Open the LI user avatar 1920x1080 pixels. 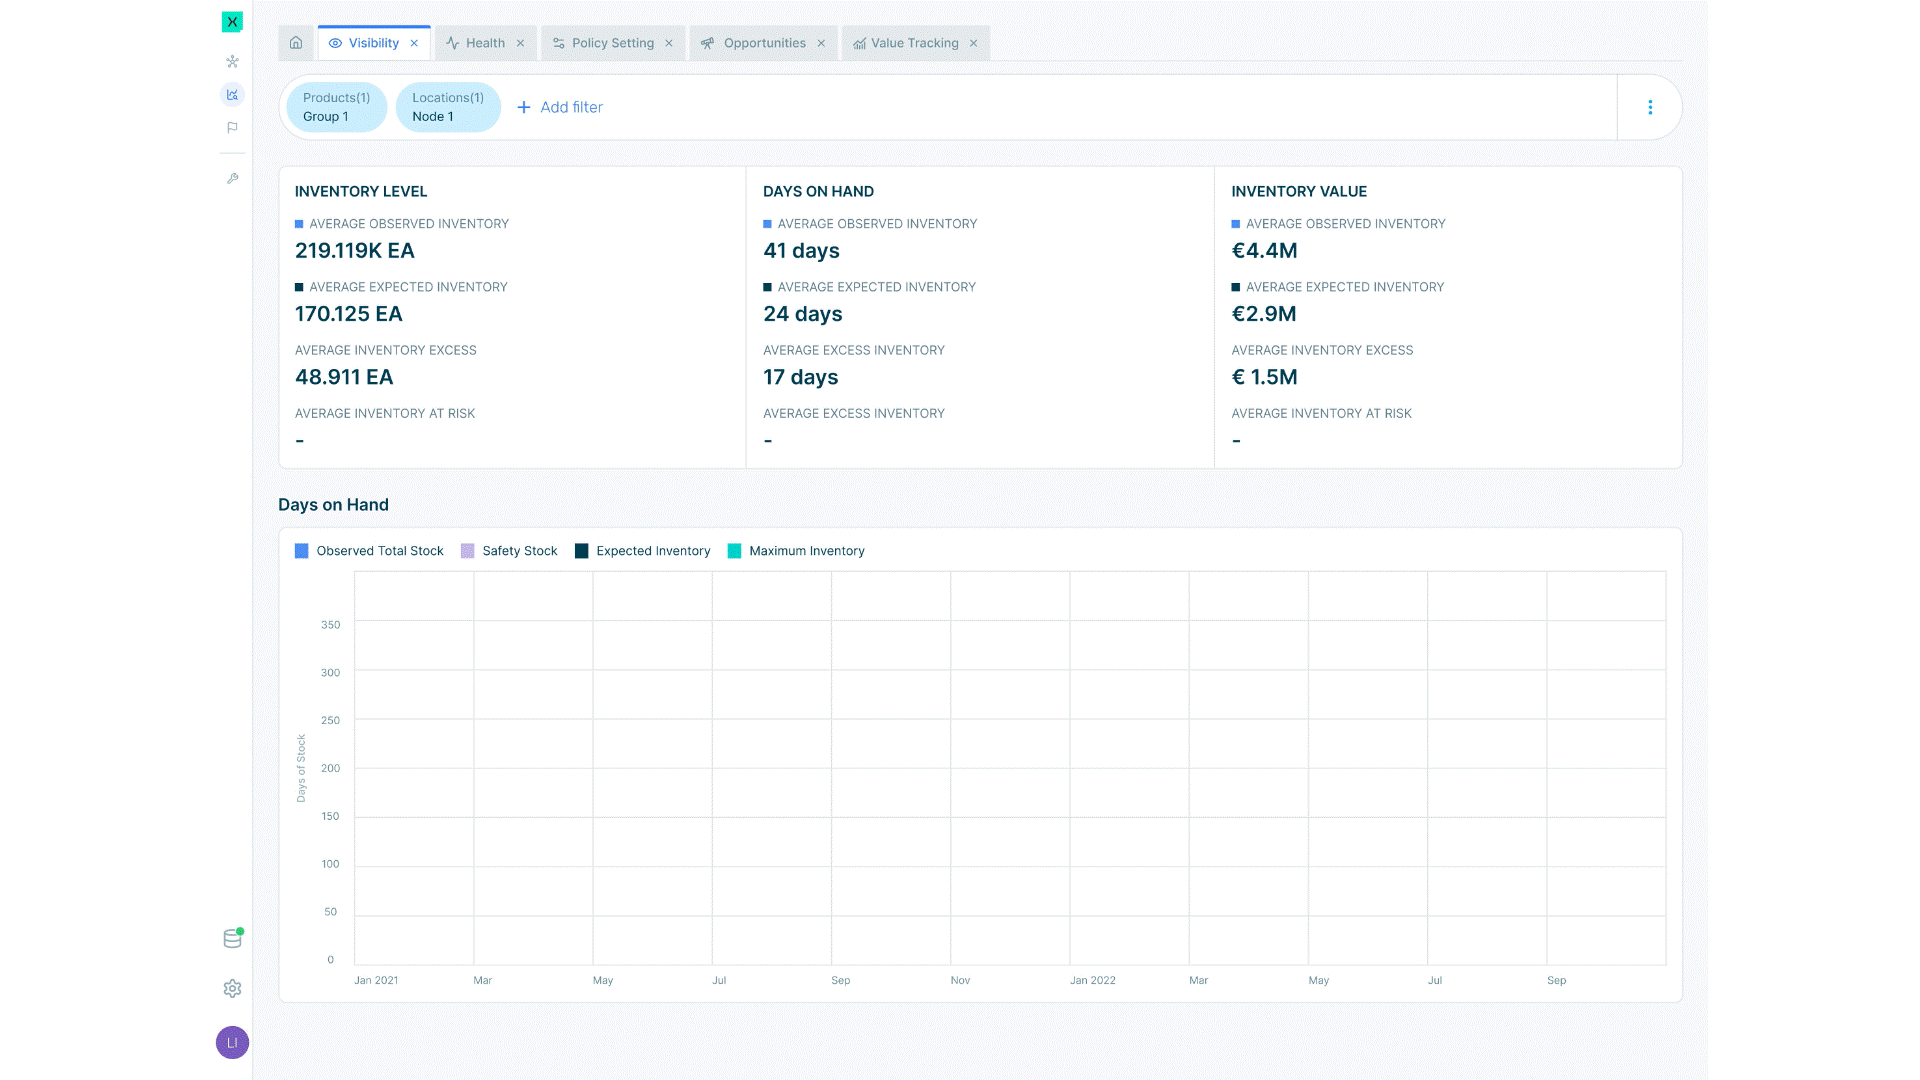[x=232, y=1042]
